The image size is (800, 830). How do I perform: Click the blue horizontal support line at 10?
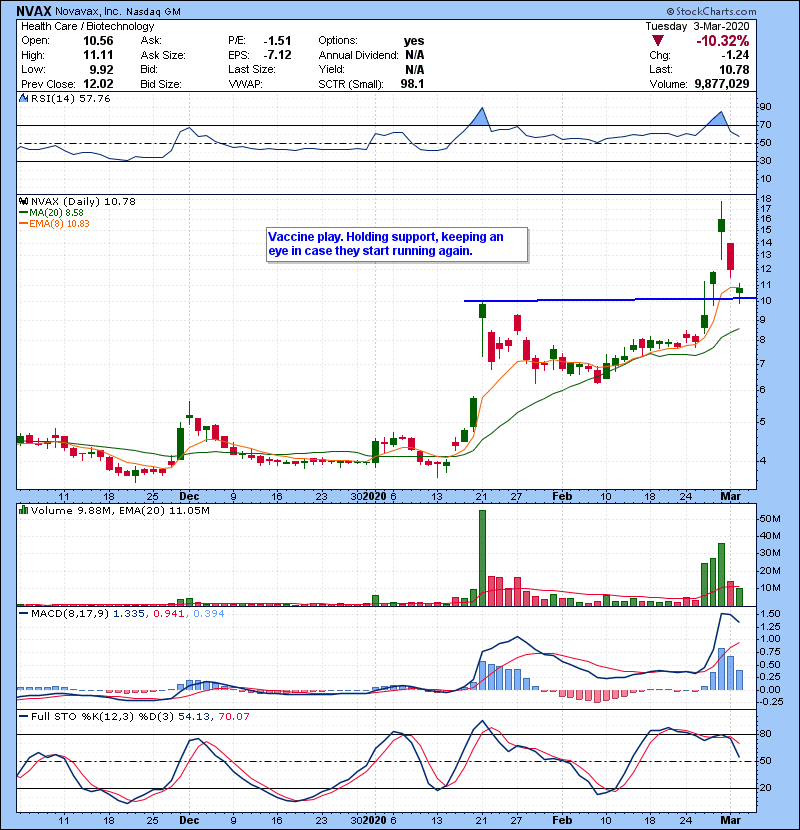(x=609, y=300)
